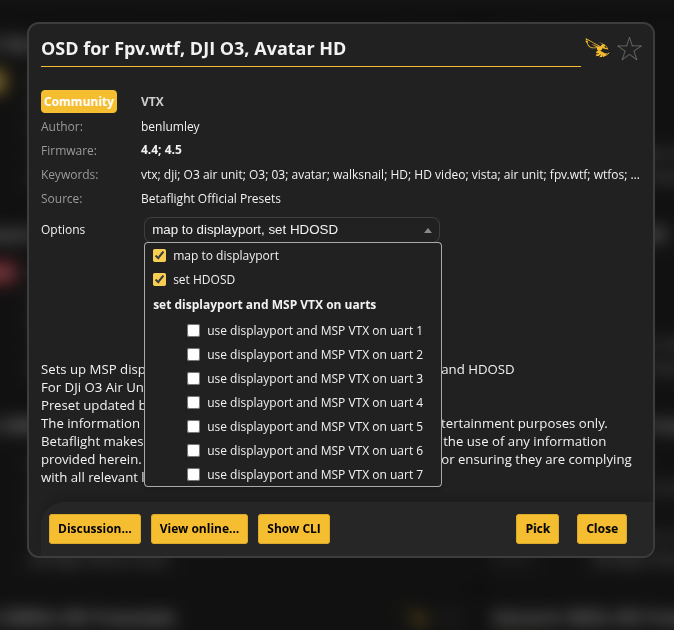Check the uart 4 displayport option
674x630 pixels.
click(194, 403)
